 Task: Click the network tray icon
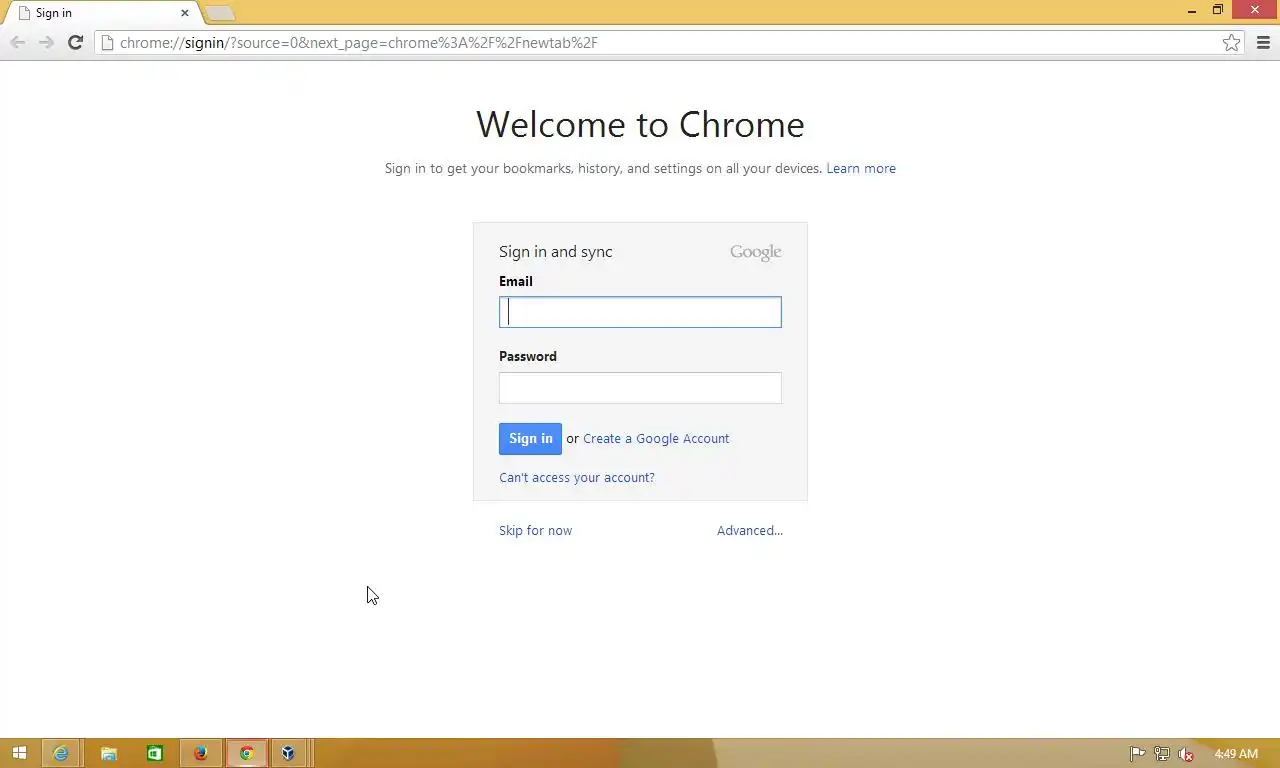(x=1162, y=754)
